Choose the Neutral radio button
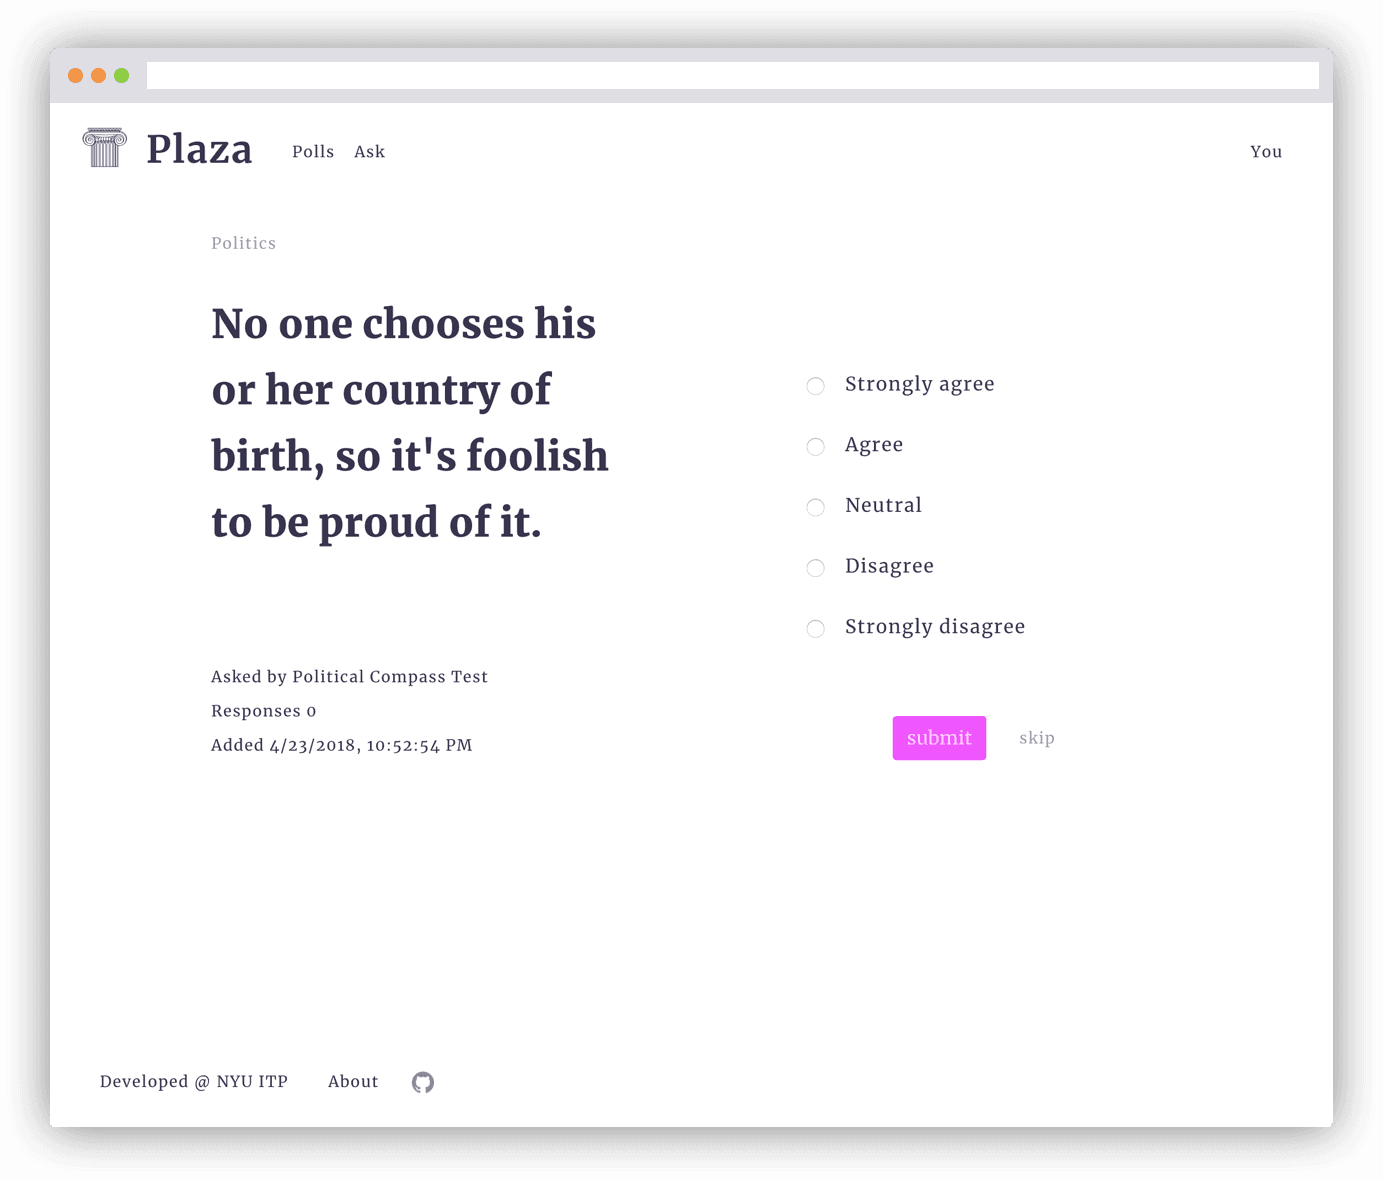This screenshot has height=1179, width=1383. 816,507
